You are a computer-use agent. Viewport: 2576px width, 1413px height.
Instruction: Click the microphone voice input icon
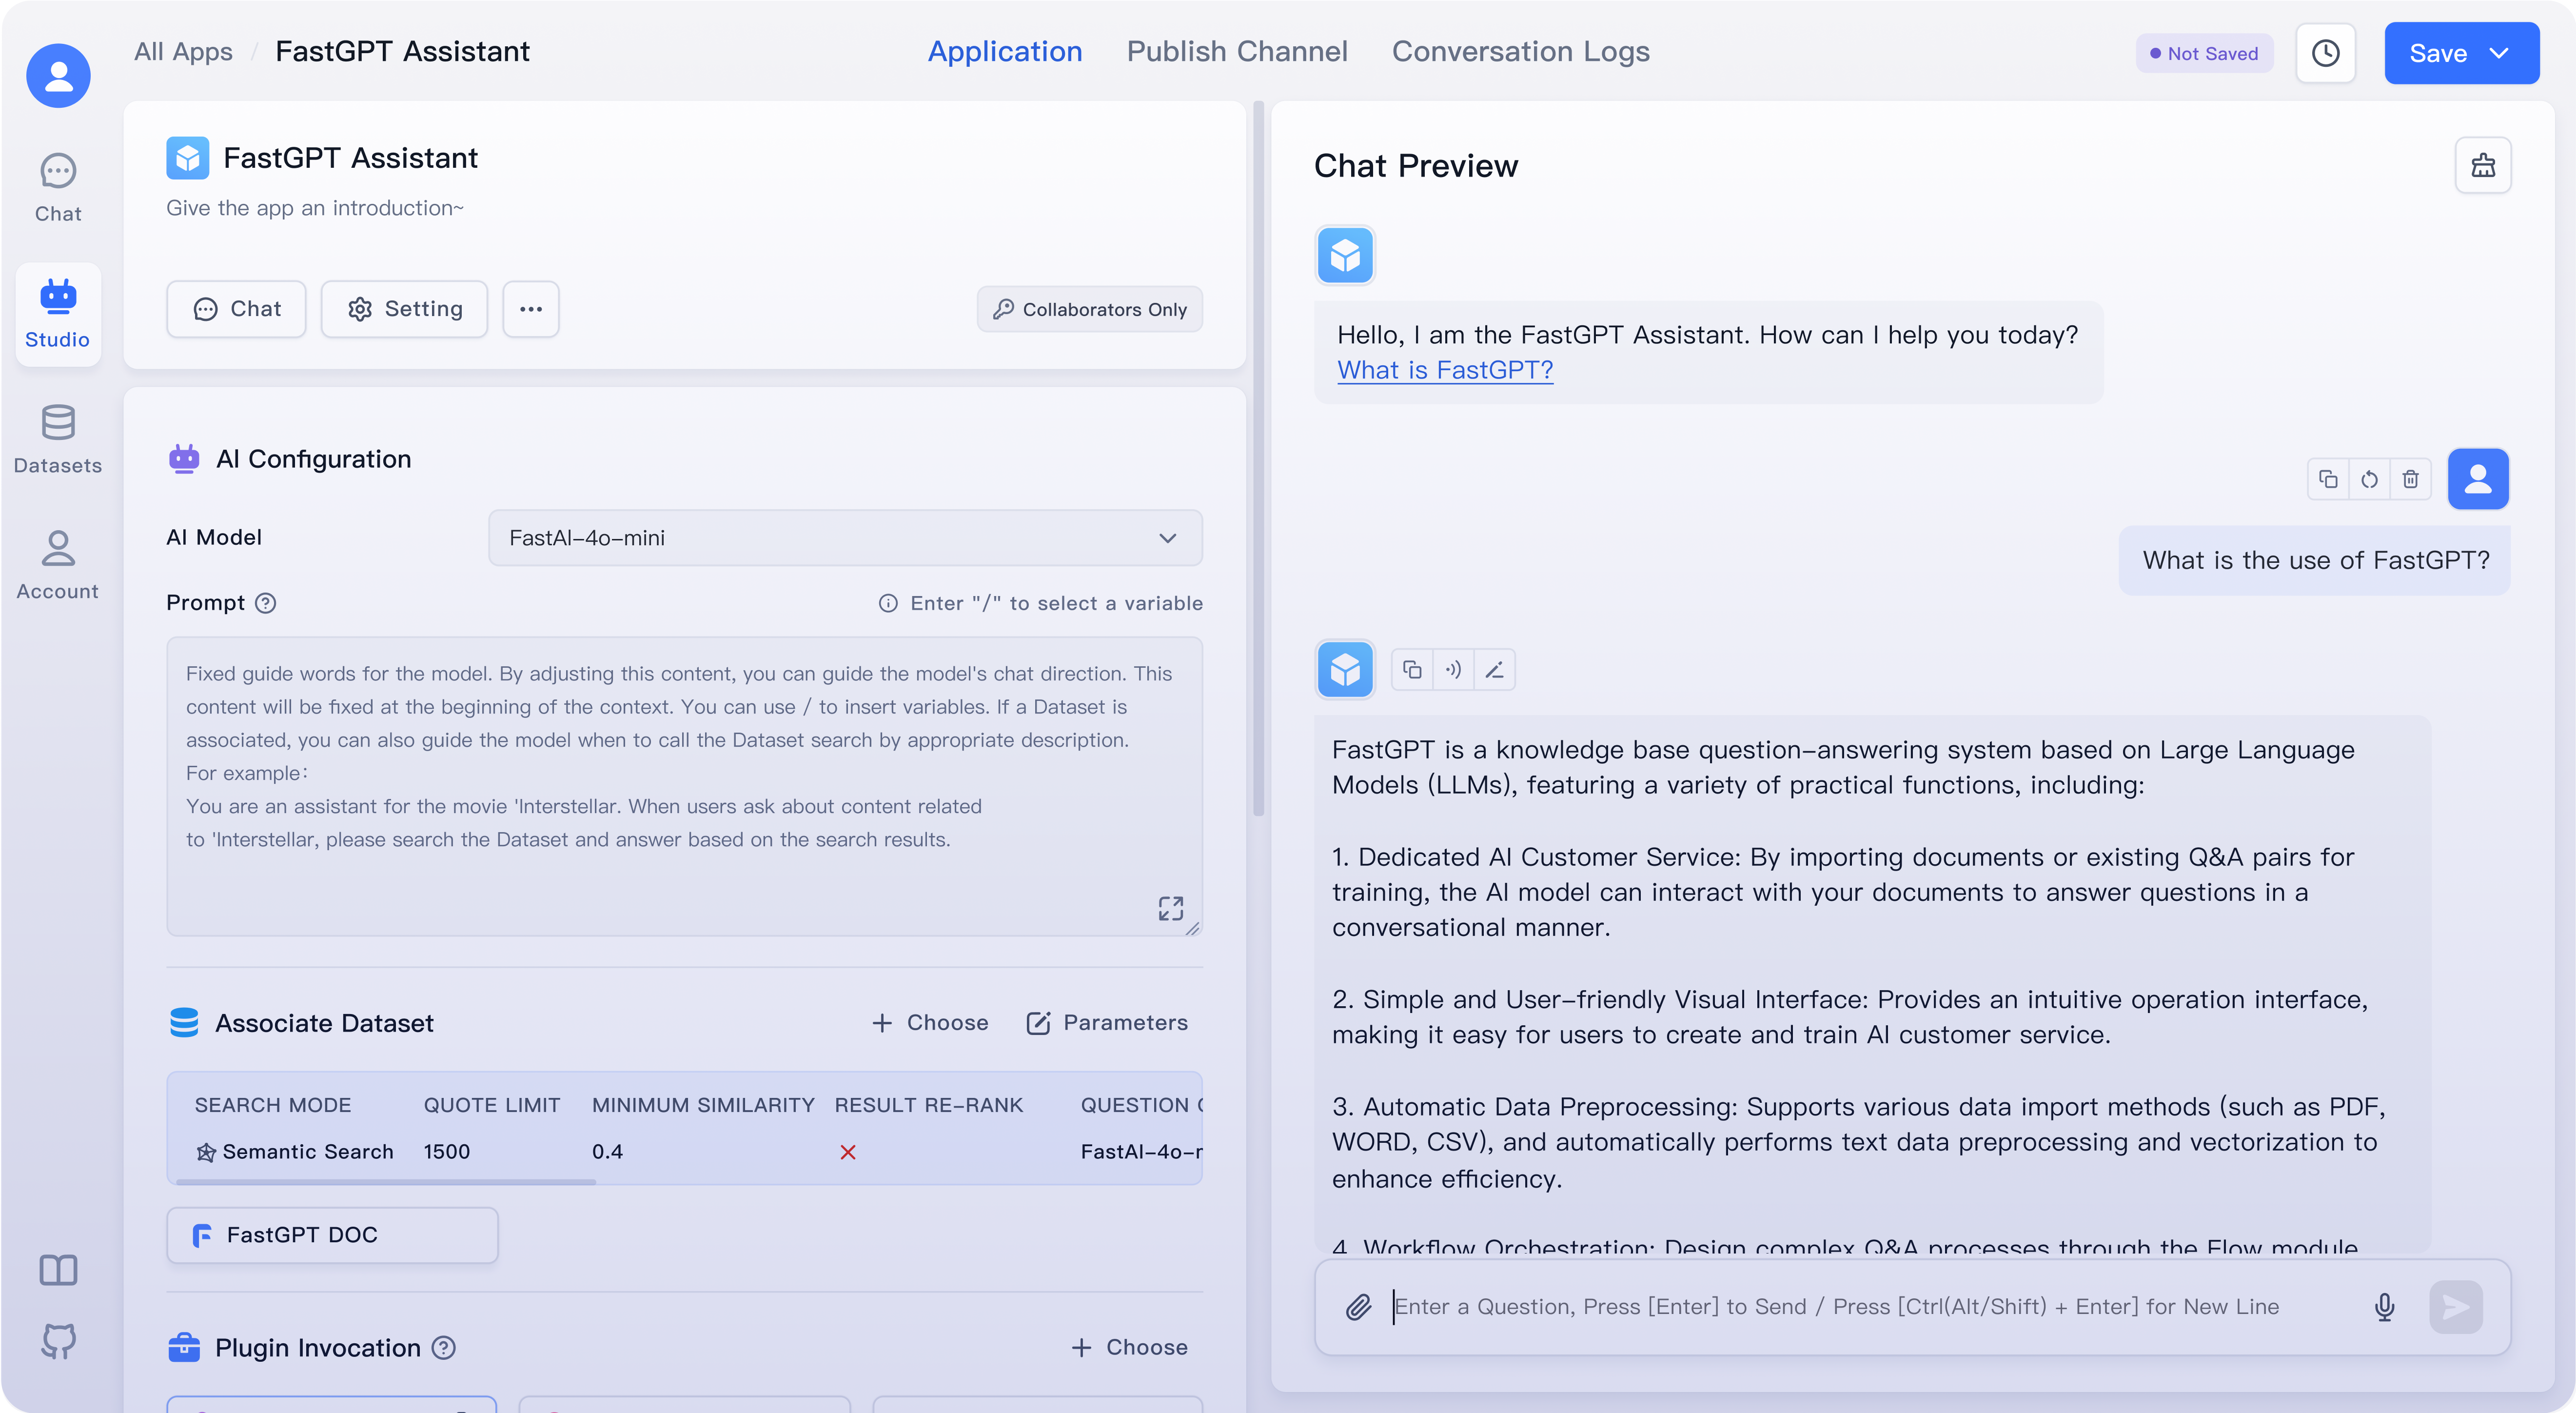pos(2384,1306)
